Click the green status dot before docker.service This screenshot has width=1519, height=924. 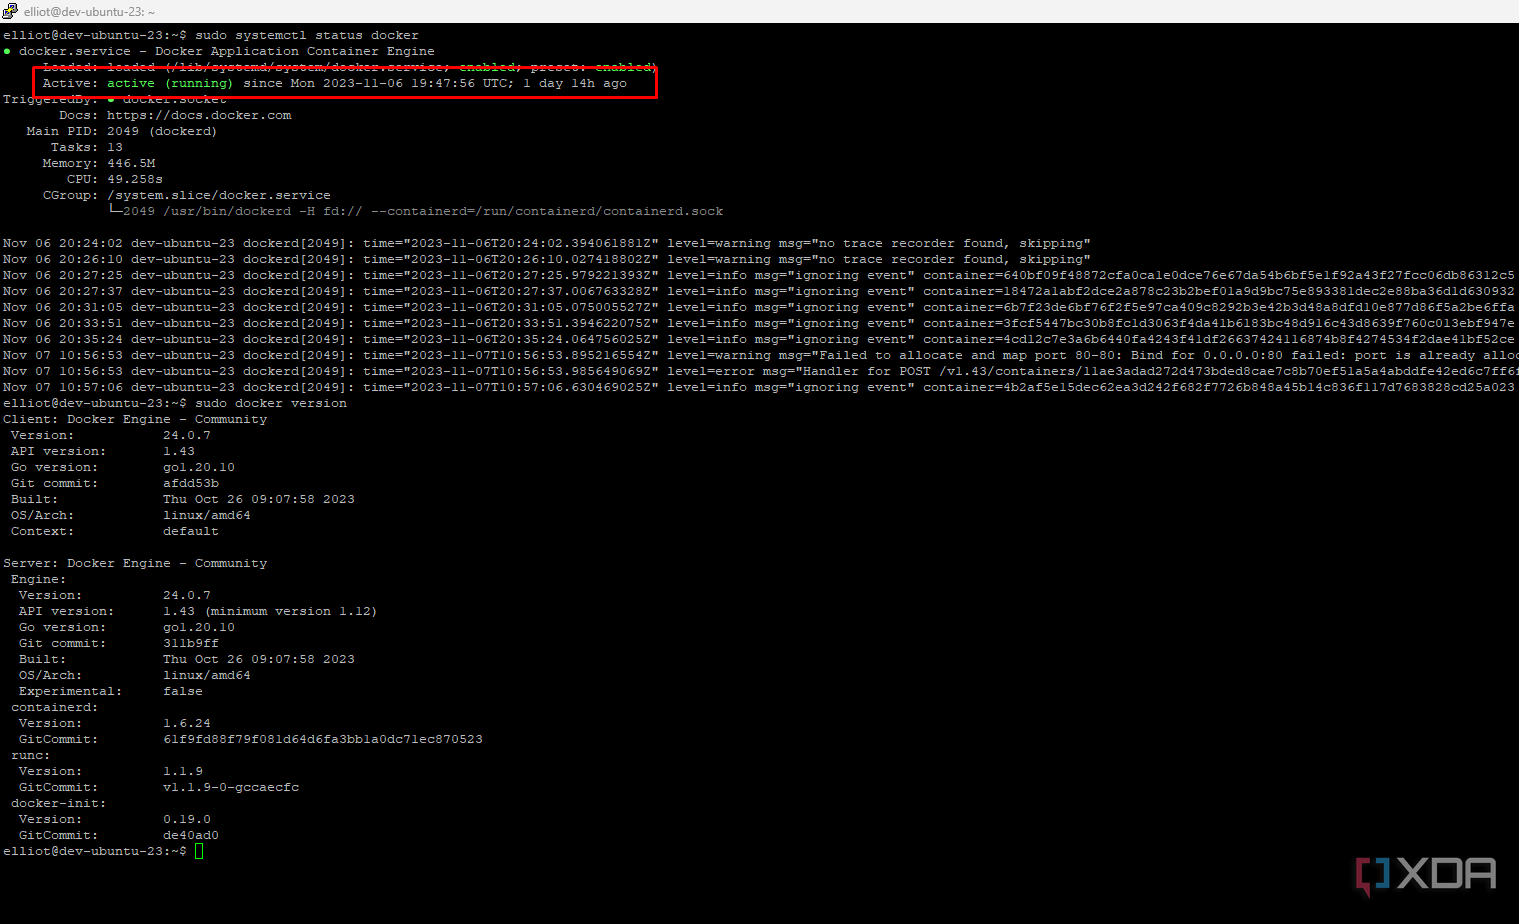click(7, 51)
